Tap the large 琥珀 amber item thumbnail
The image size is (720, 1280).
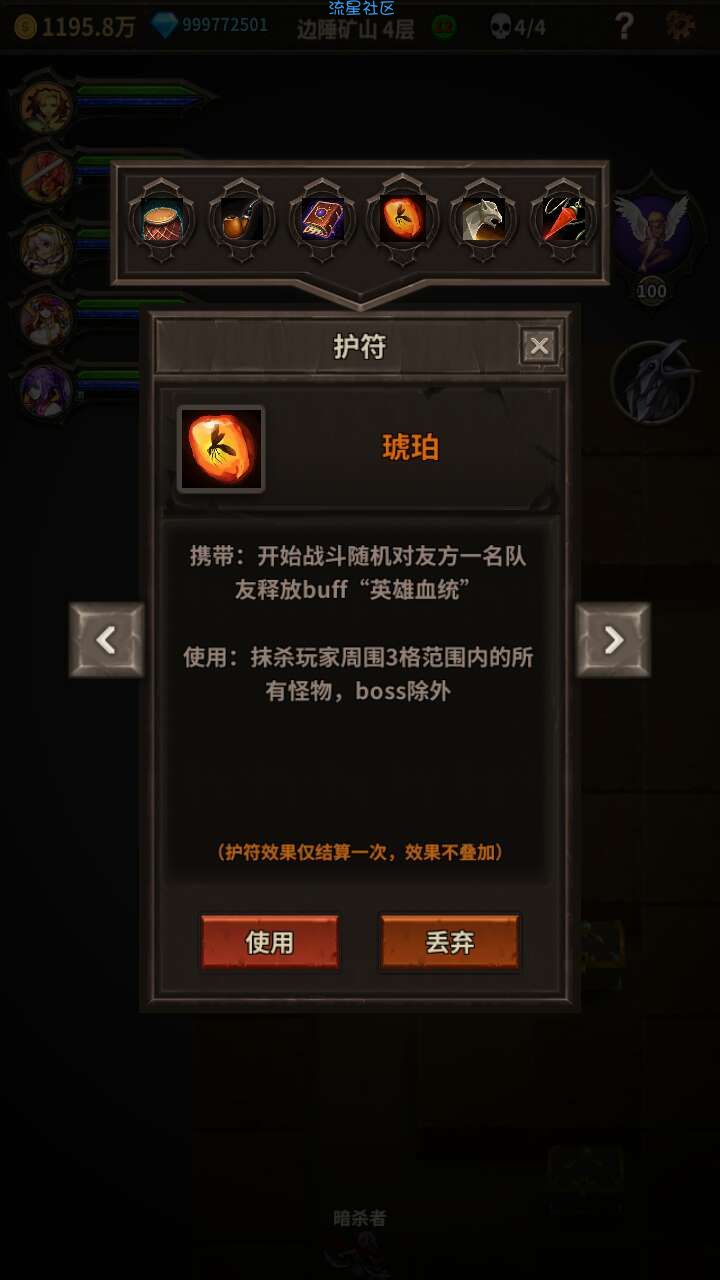point(221,449)
